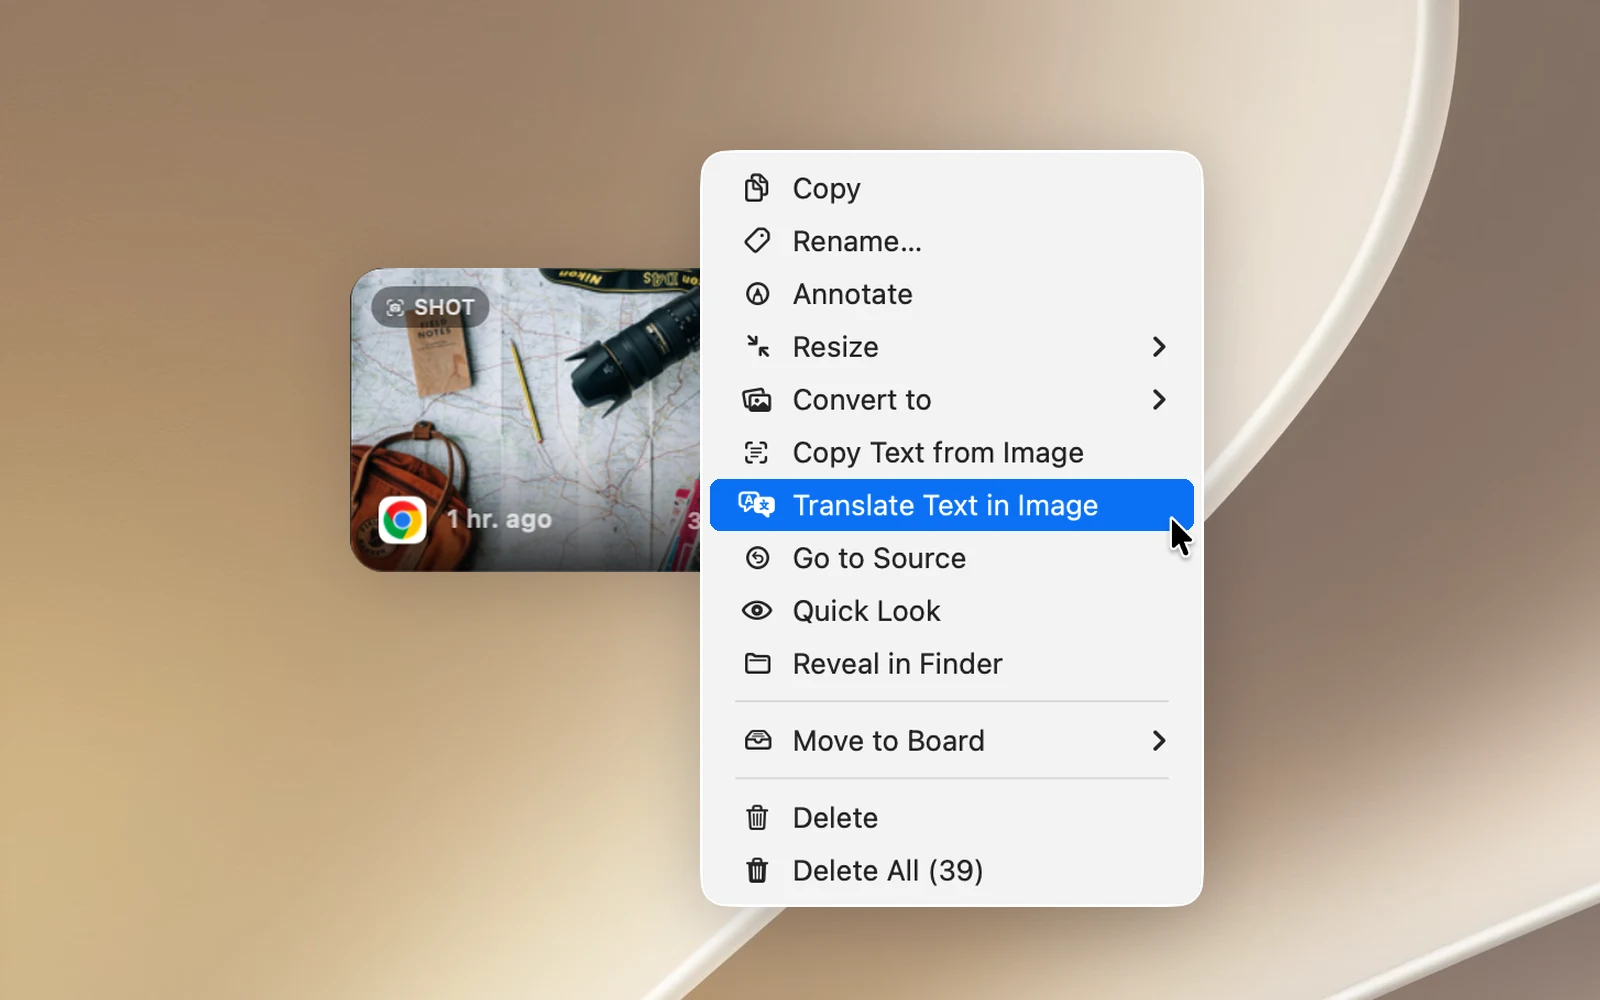Image resolution: width=1600 pixels, height=1000 pixels.
Task: Choose Copy Text from Image
Action: coord(952,452)
